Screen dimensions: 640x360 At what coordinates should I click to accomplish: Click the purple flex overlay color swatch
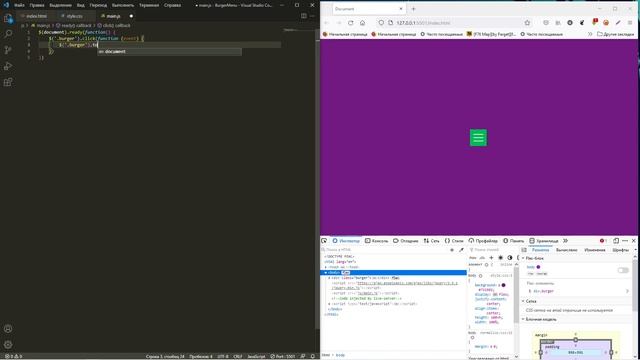[x=538, y=267]
